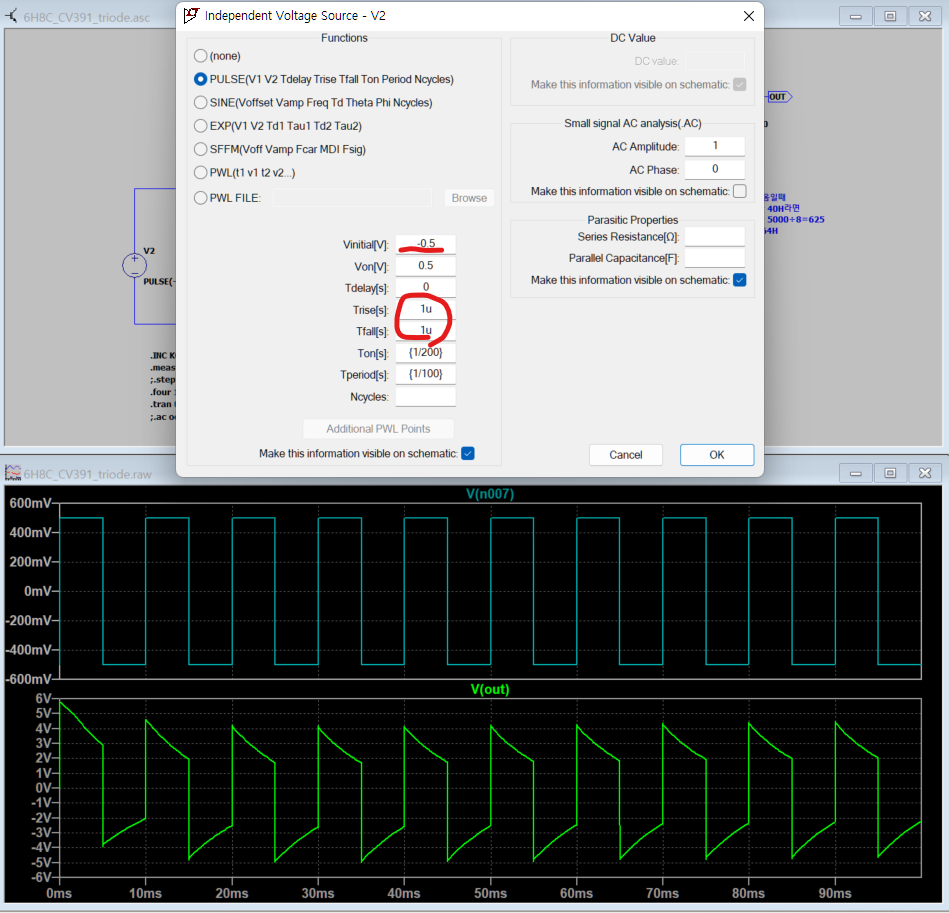Viewport: 949px width, 913px height.
Task: Click the Series Resistance input field
Action: click(x=714, y=237)
